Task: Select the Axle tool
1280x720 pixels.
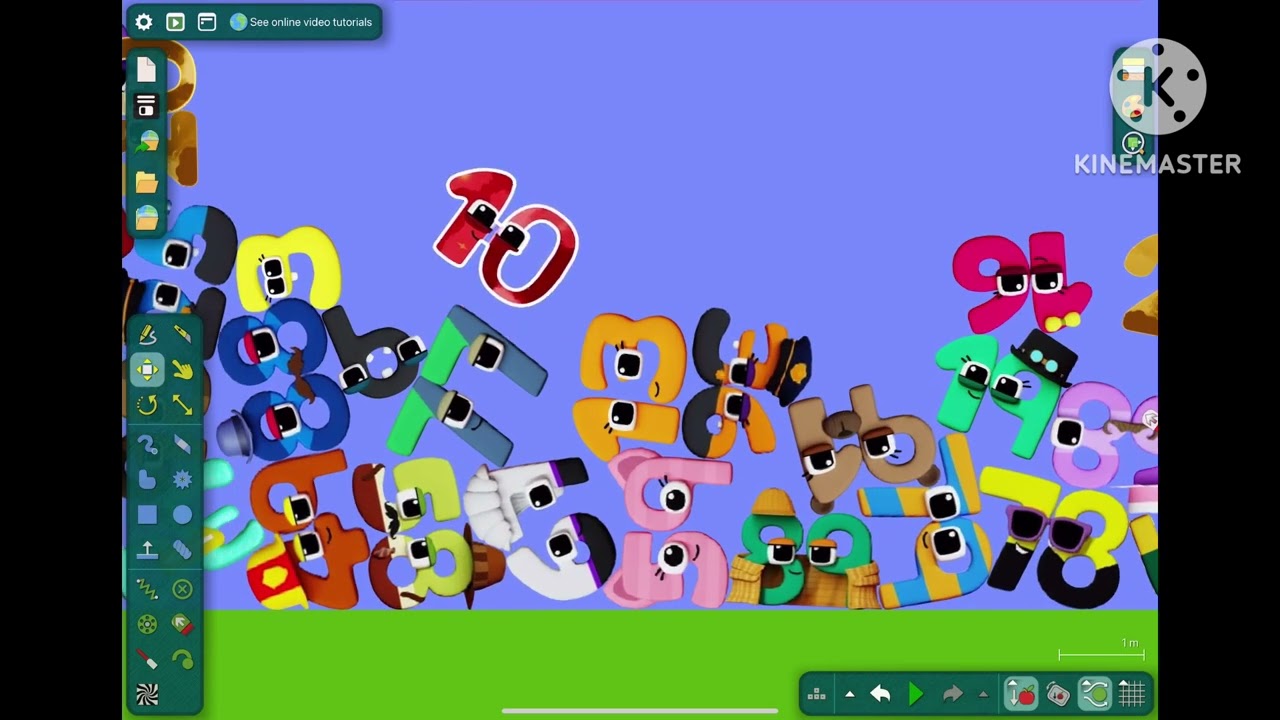Action: pyautogui.click(x=147, y=625)
